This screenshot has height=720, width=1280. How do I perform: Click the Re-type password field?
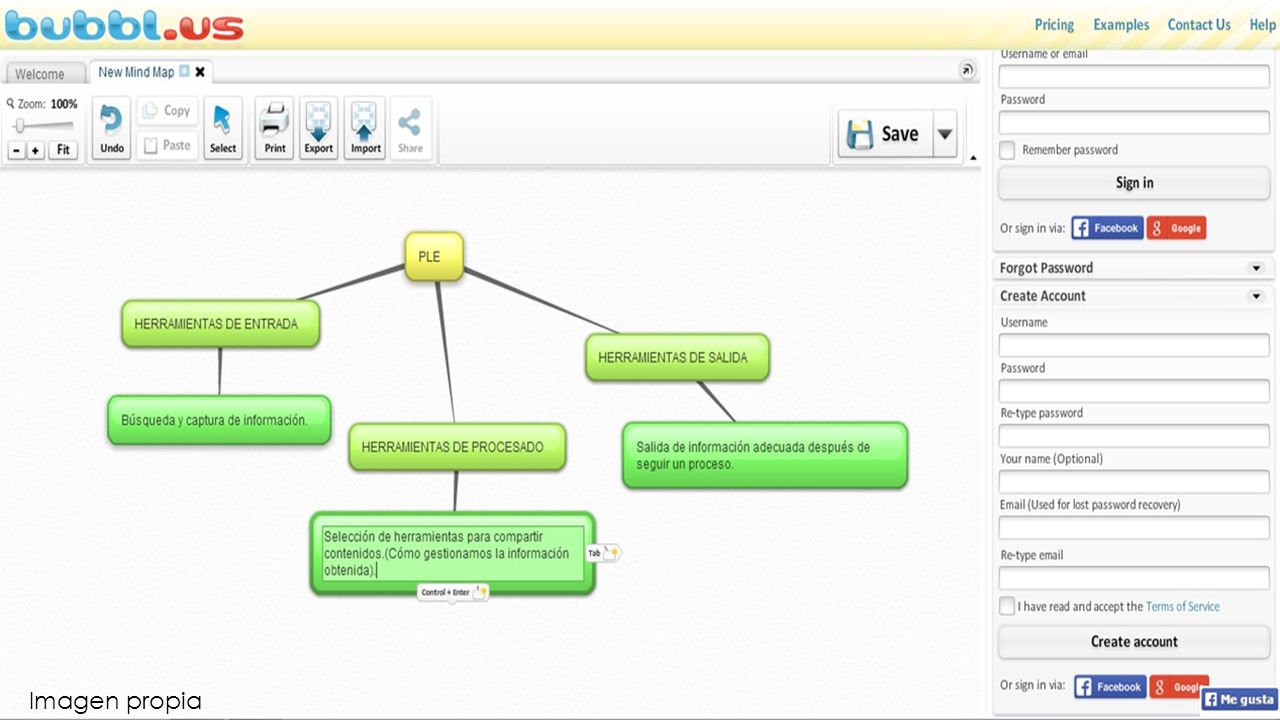(1134, 436)
